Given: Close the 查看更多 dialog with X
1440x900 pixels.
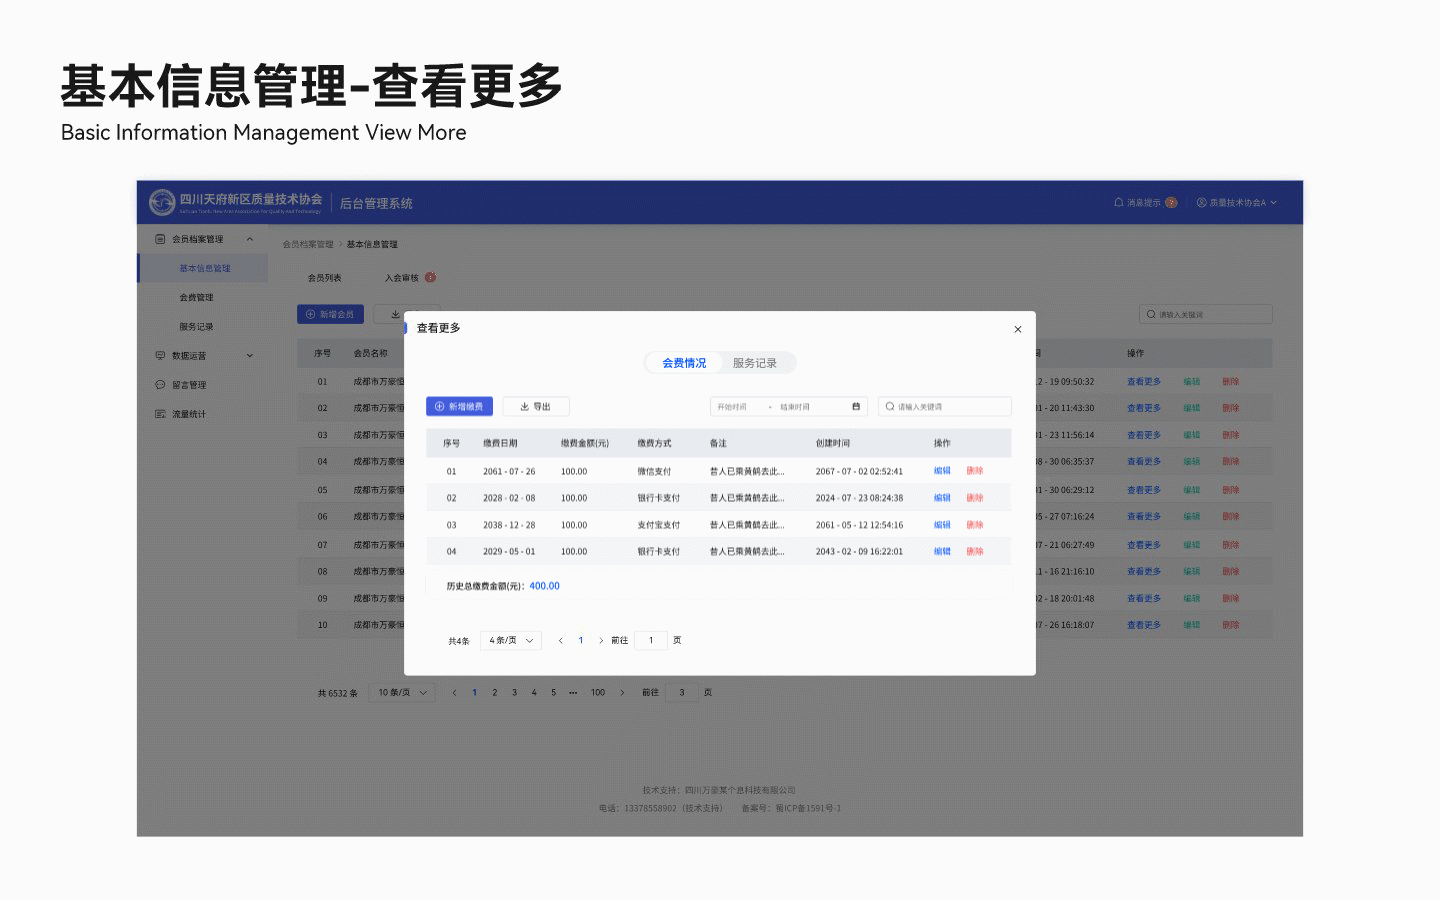Looking at the screenshot, I should (1018, 329).
